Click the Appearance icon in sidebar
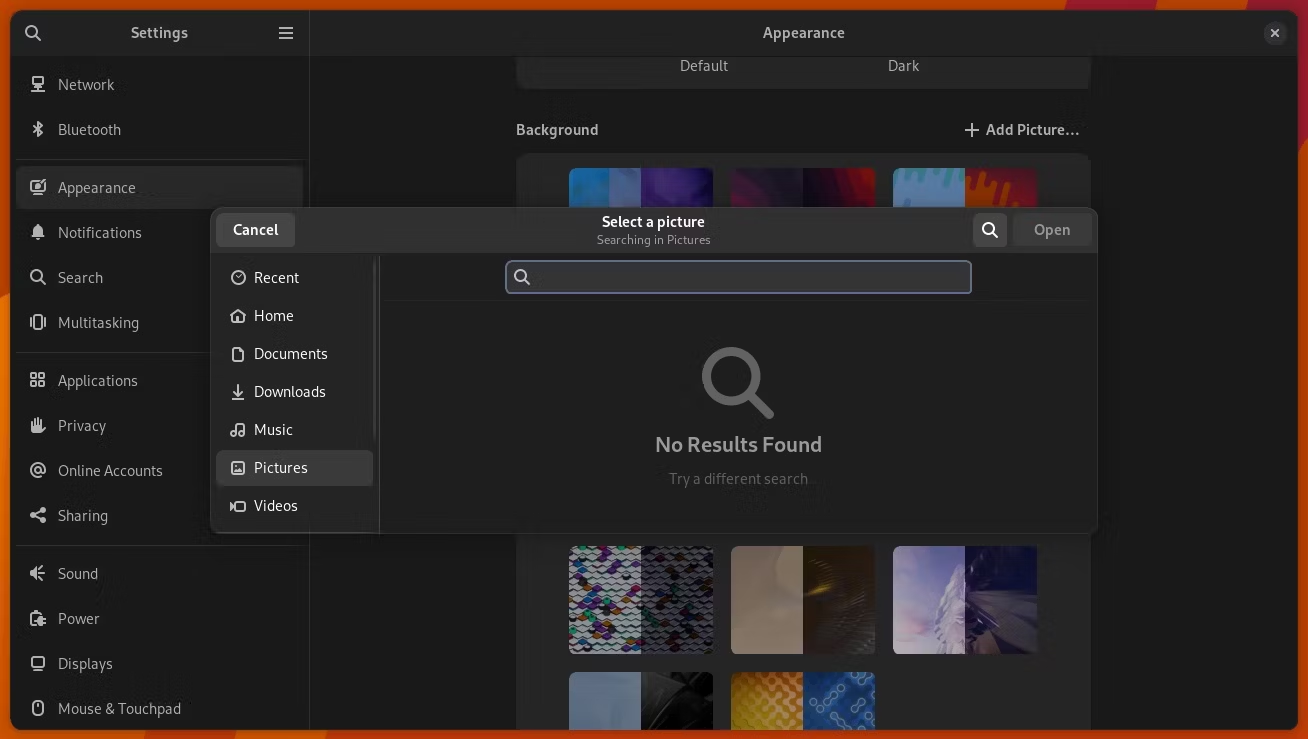The height and width of the screenshot is (739, 1308). click(x=38, y=188)
